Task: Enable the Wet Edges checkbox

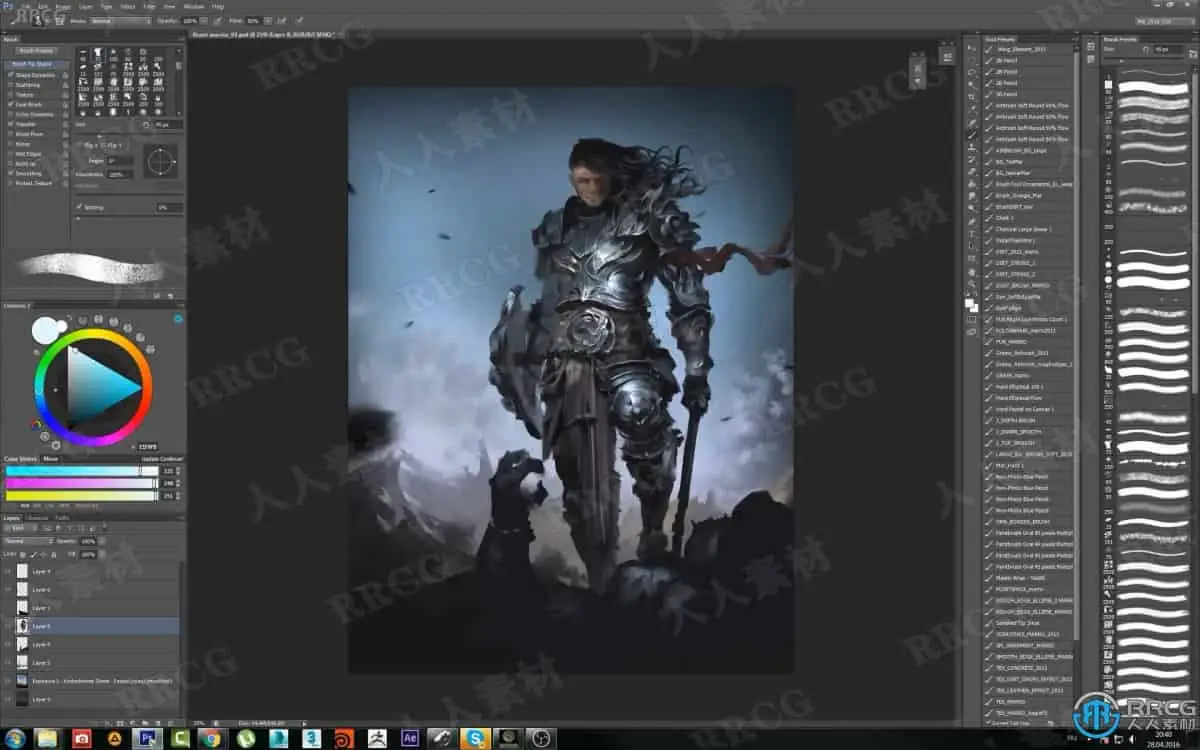Action: click(11, 154)
